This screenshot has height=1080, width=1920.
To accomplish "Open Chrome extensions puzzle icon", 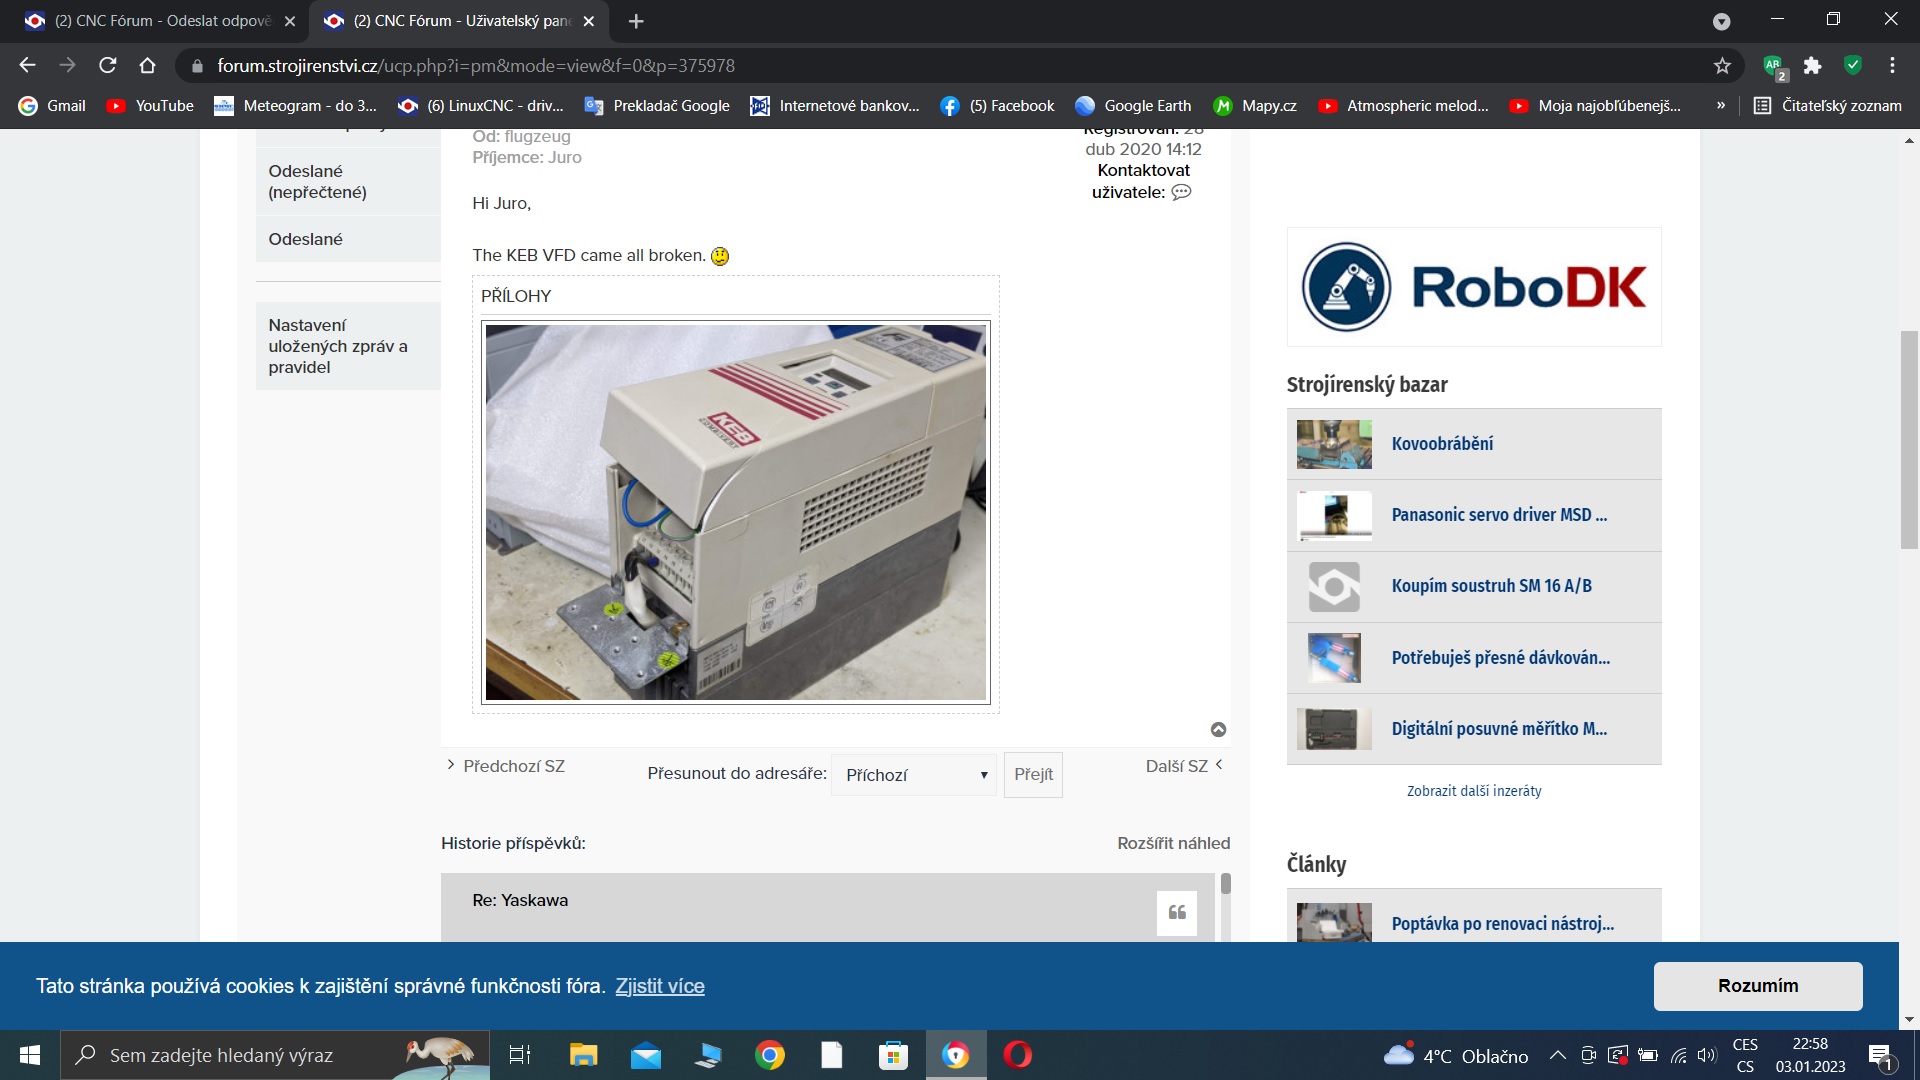I will tap(1812, 66).
